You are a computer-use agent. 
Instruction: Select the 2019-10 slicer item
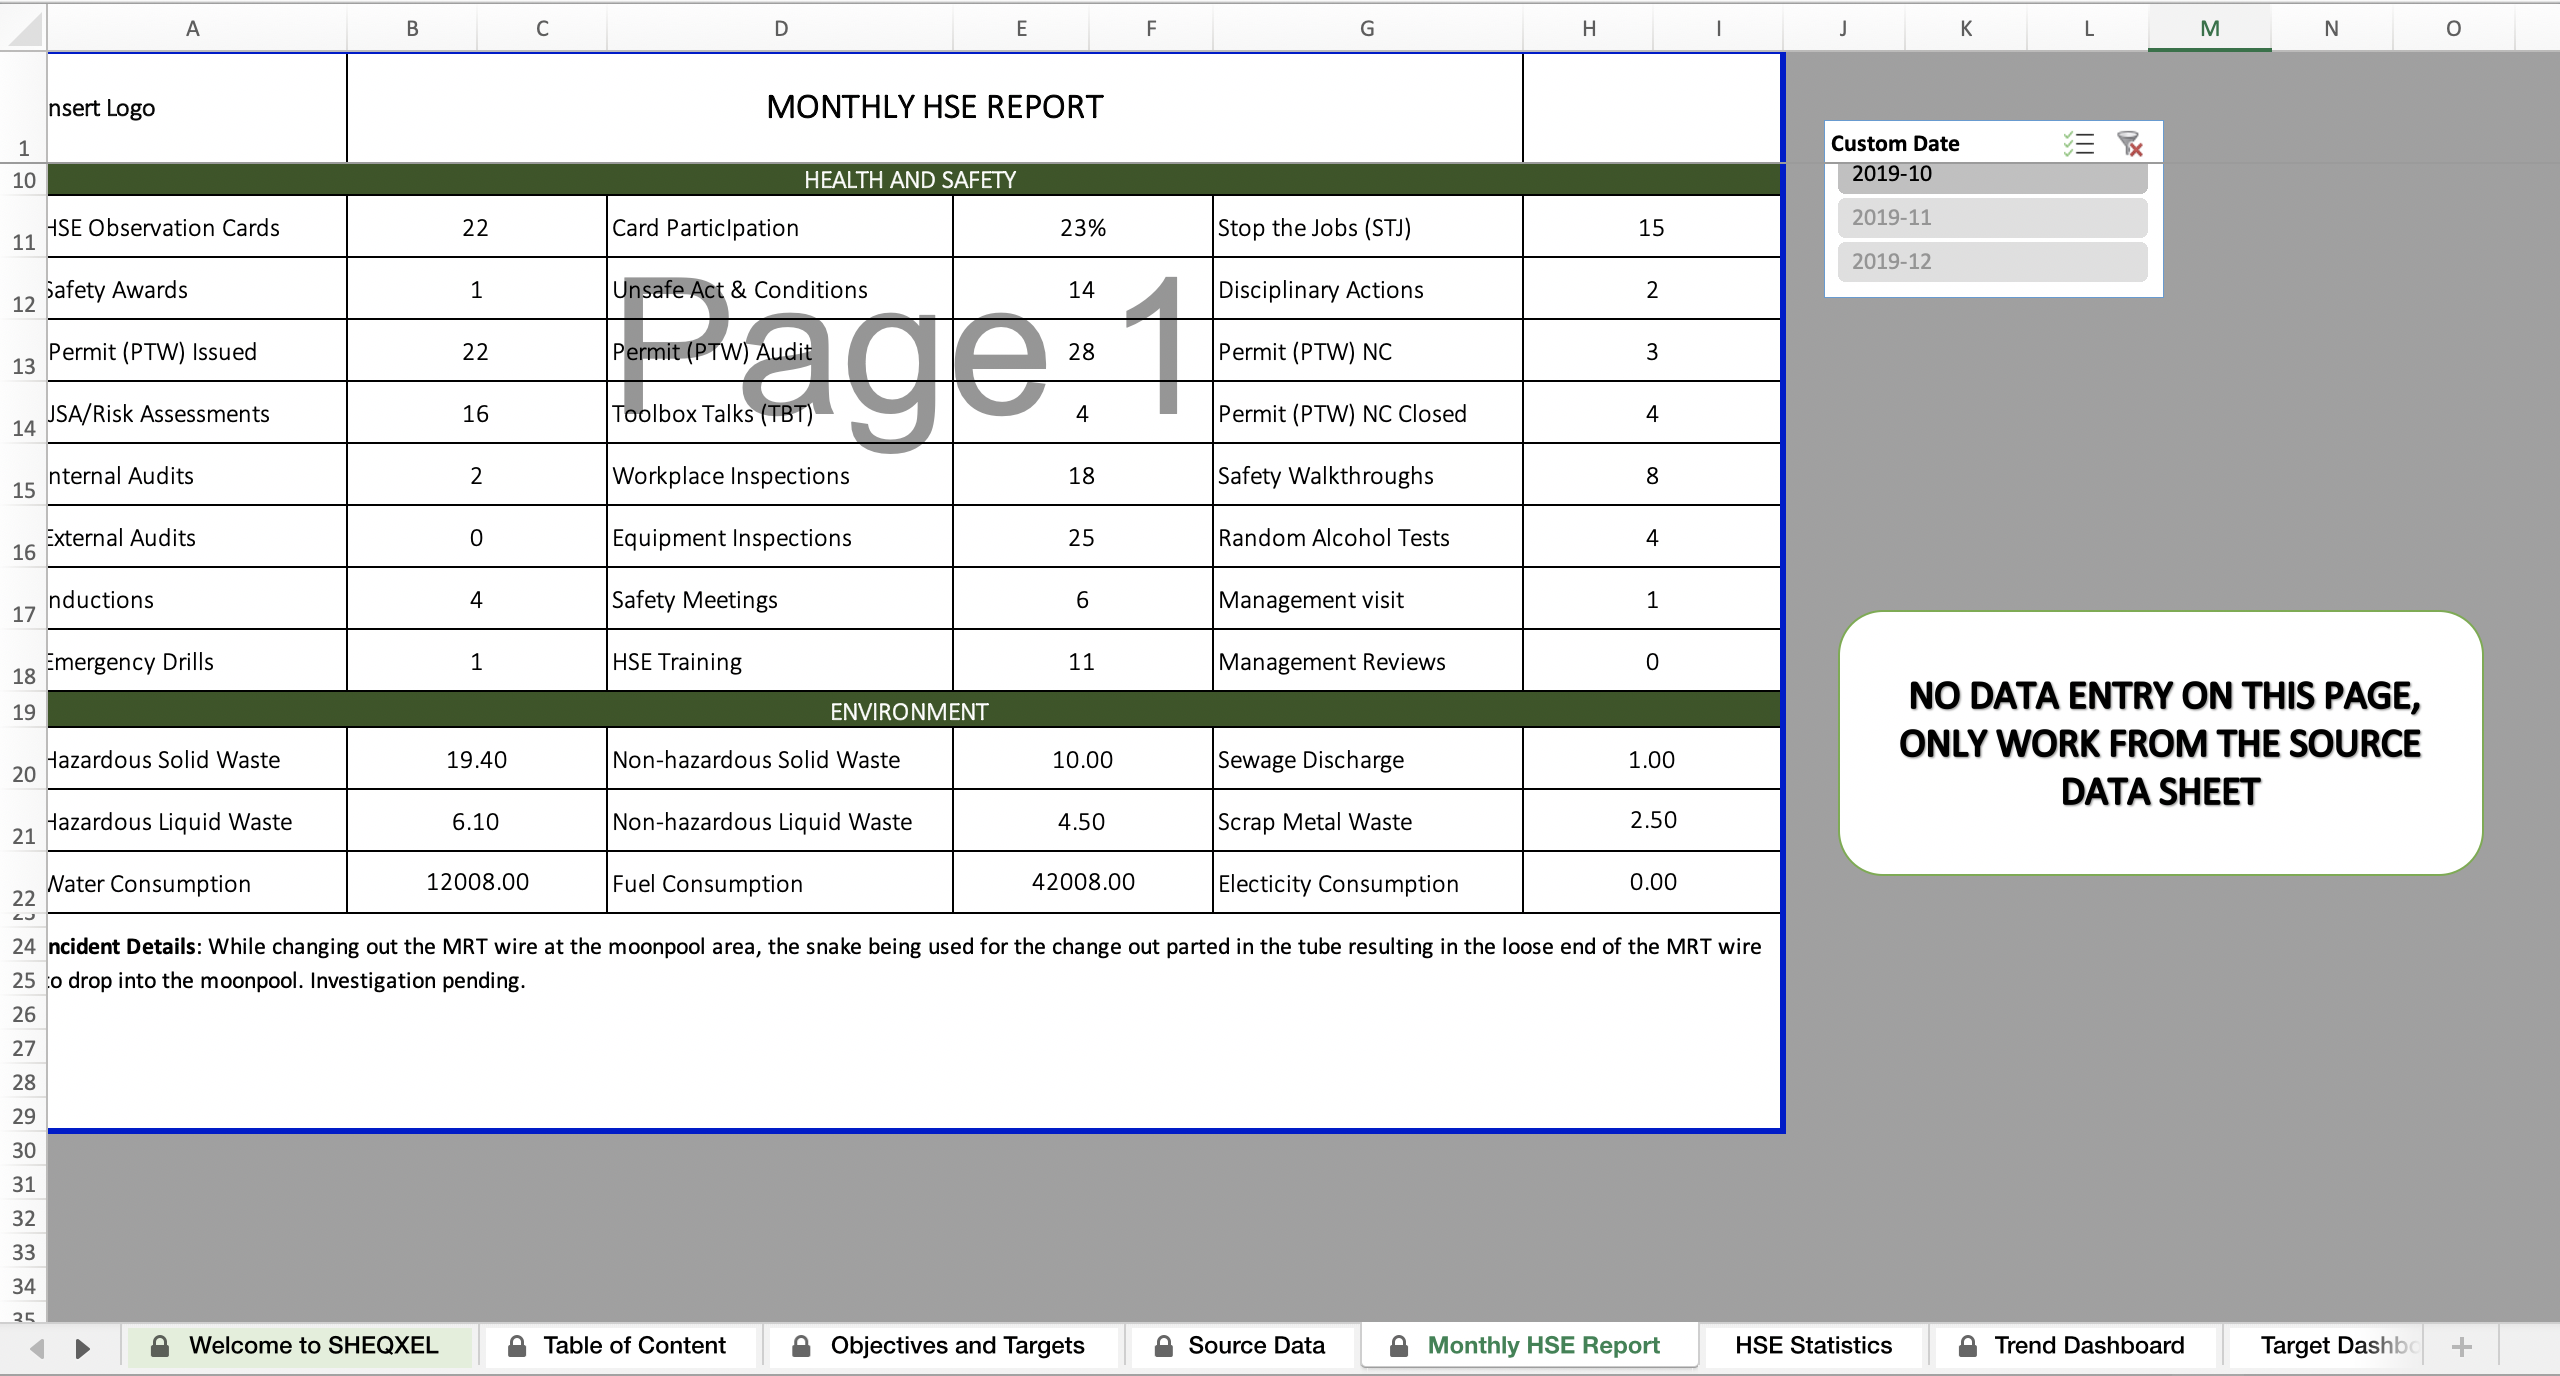pyautogui.click(x=1991, y=174)
